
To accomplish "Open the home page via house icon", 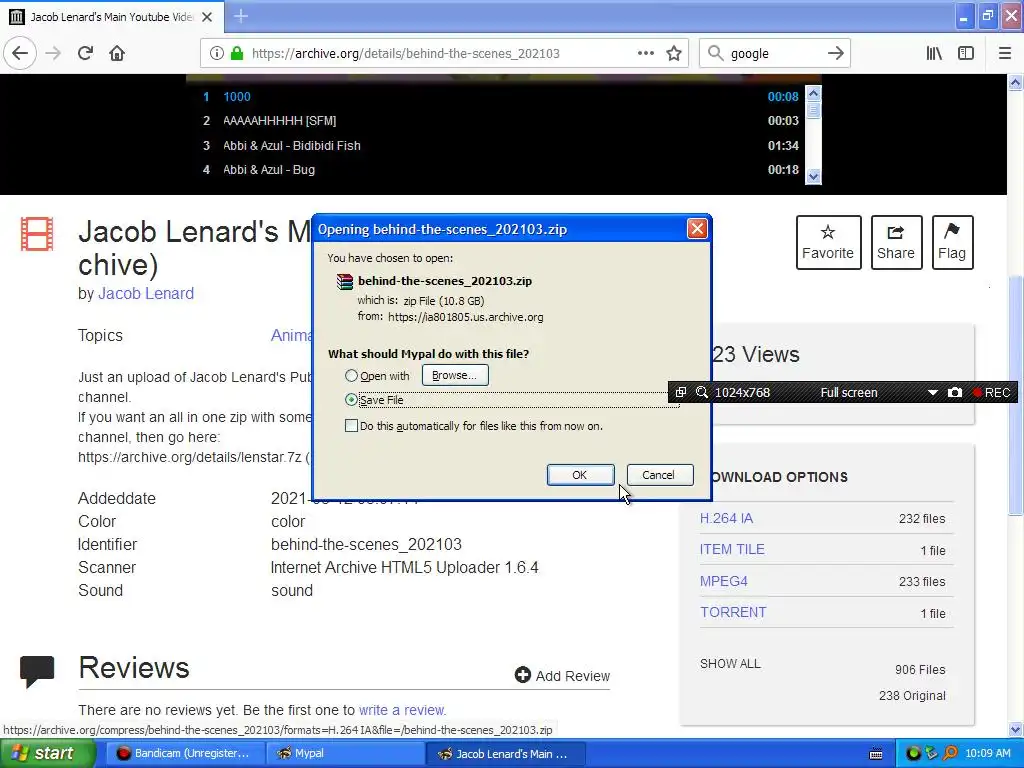I will coord(117,53).
